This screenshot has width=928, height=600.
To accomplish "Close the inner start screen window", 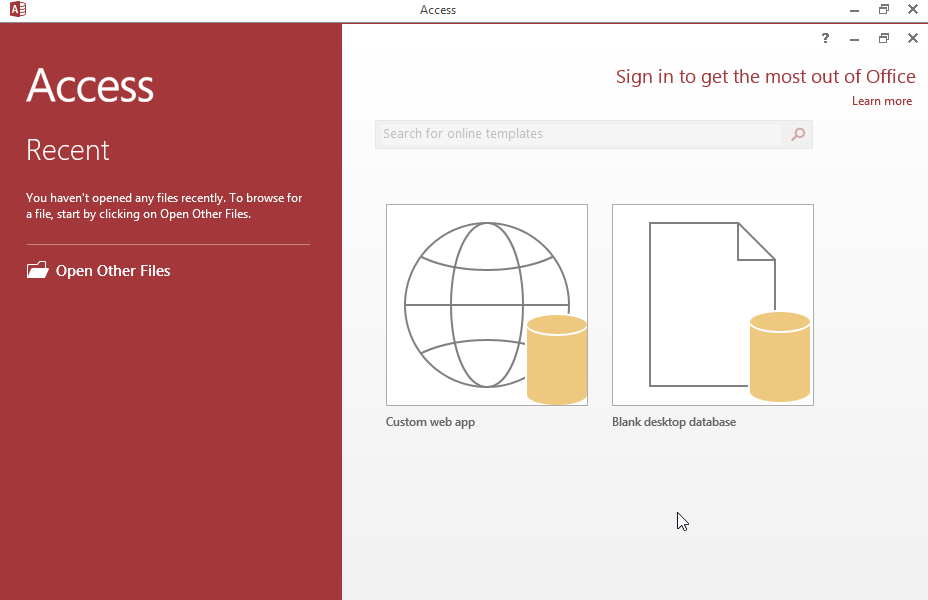I will click(x=913, y=38).
